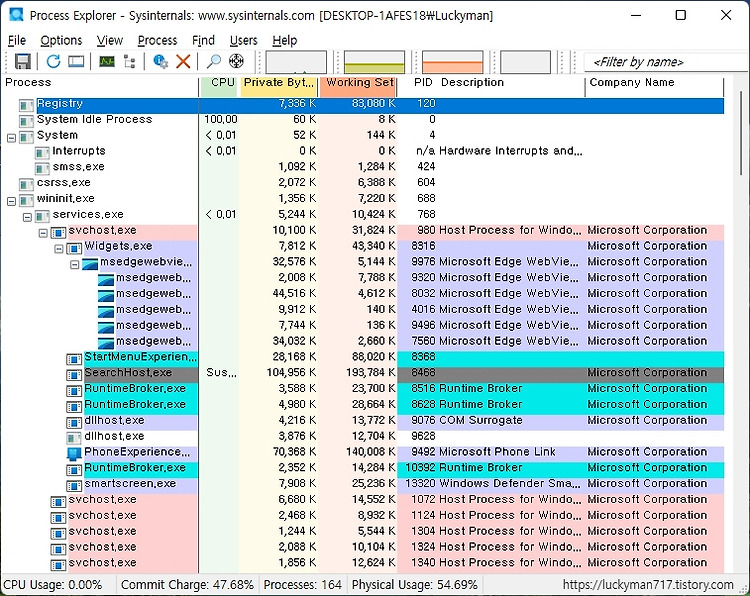This screenshot has height=596, width=750.
Task: Click the csrss.exe process icon
Action: click(26, 184)
